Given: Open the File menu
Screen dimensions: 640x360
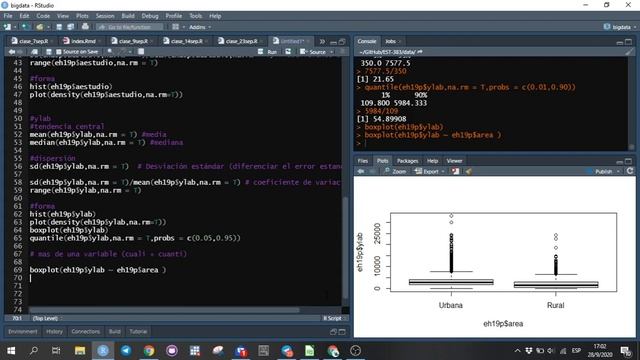Looking at the screenshot, I should coord(8,16).
